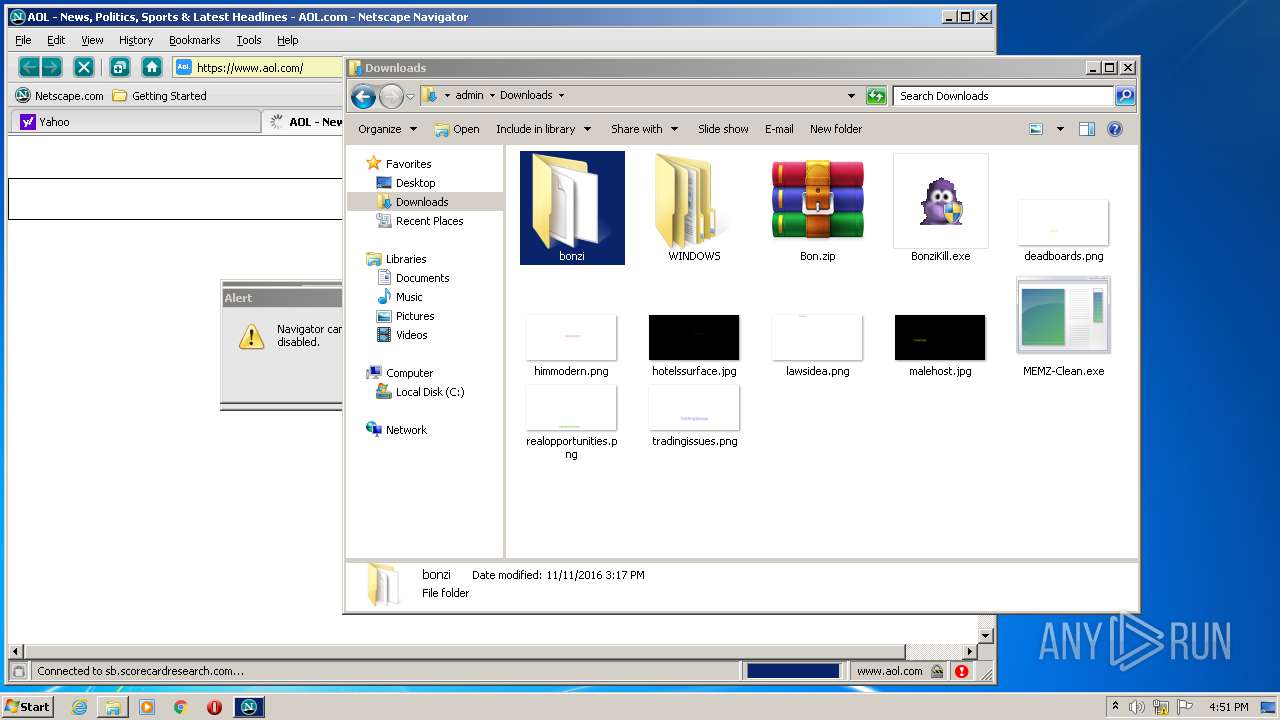The height and width of the screenshot is (720, 1280).
Task: Open the Getting Started bookmarks folder
Action: [160, 96]
